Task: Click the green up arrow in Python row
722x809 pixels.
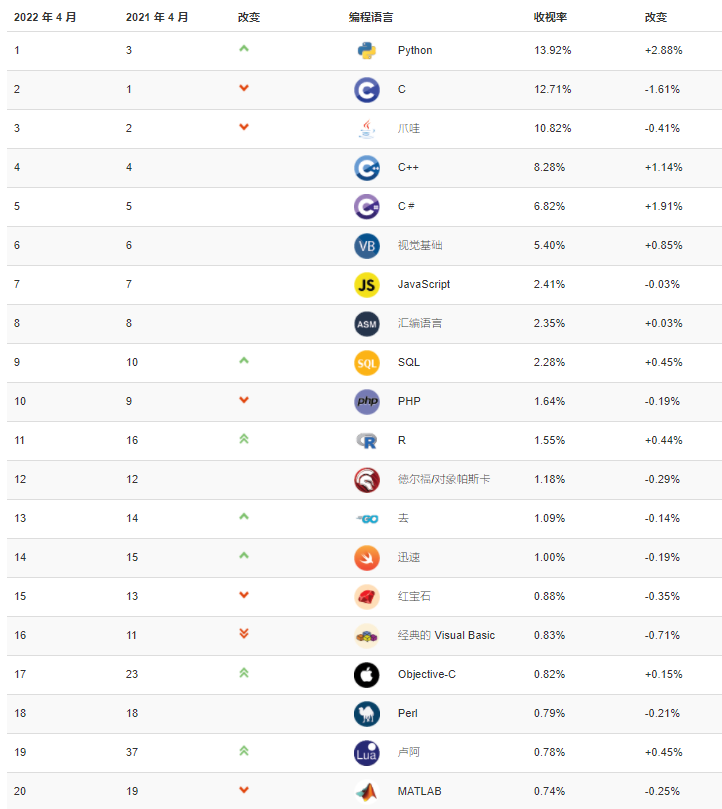Action: pos(244,49)
